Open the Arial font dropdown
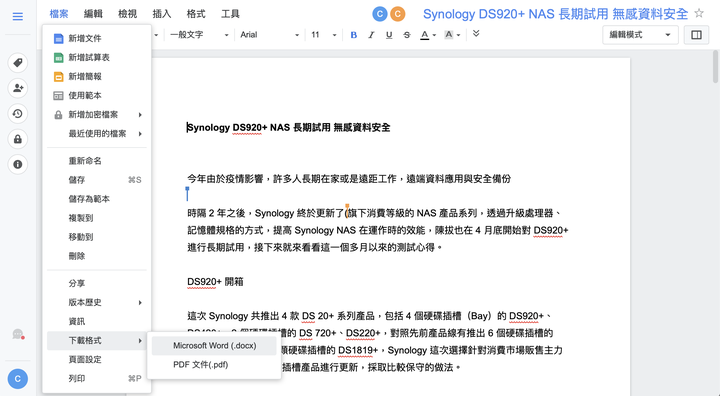This screenshot has width=720, height=396. coord(270,35)
